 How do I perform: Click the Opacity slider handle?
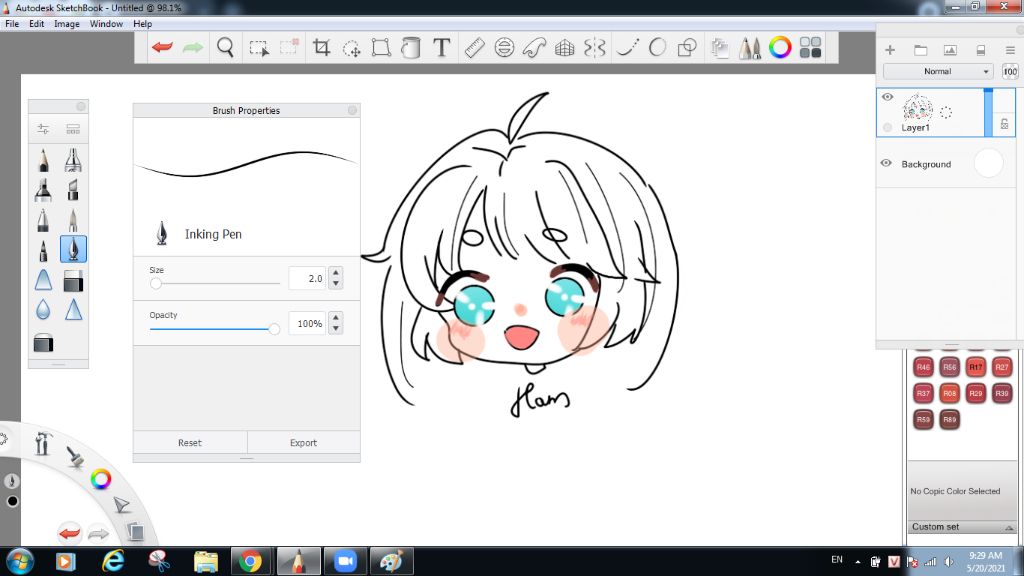274,329
